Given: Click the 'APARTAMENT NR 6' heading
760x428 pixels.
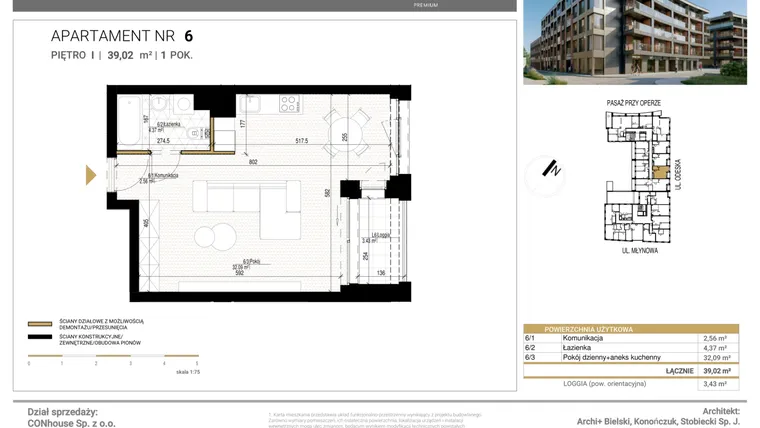Looking at the screenshot, I should [x=122, y=36].
